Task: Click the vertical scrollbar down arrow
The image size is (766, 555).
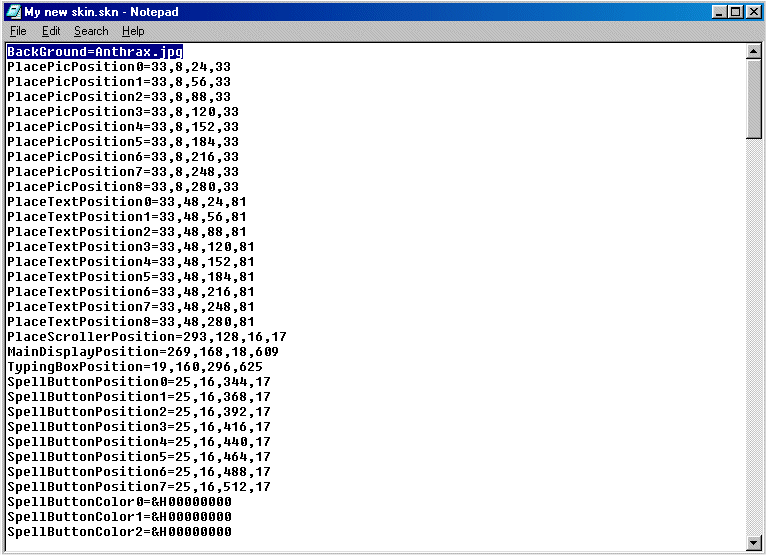Action: pyautogui.click(x=754, y=543)
